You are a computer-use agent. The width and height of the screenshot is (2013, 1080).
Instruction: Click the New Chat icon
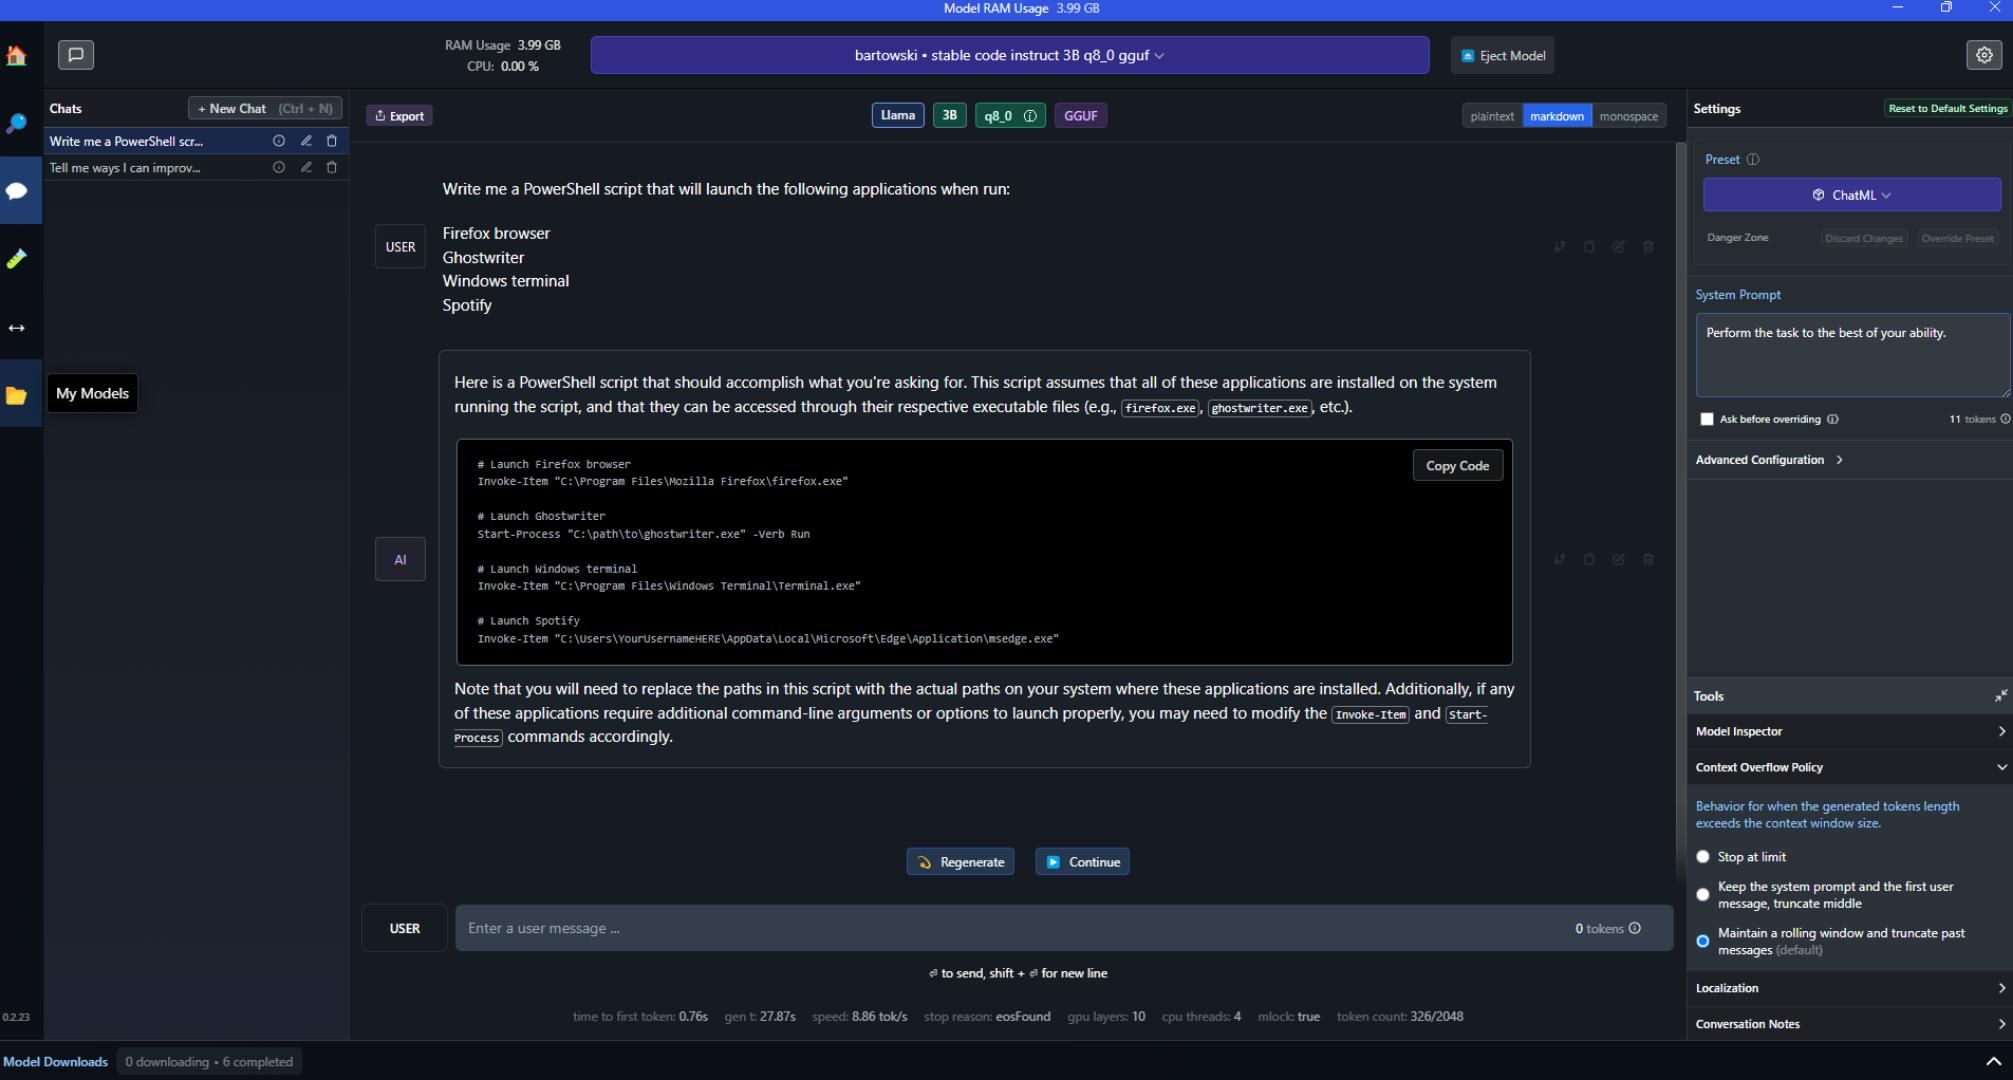click(x=262, y=108)
